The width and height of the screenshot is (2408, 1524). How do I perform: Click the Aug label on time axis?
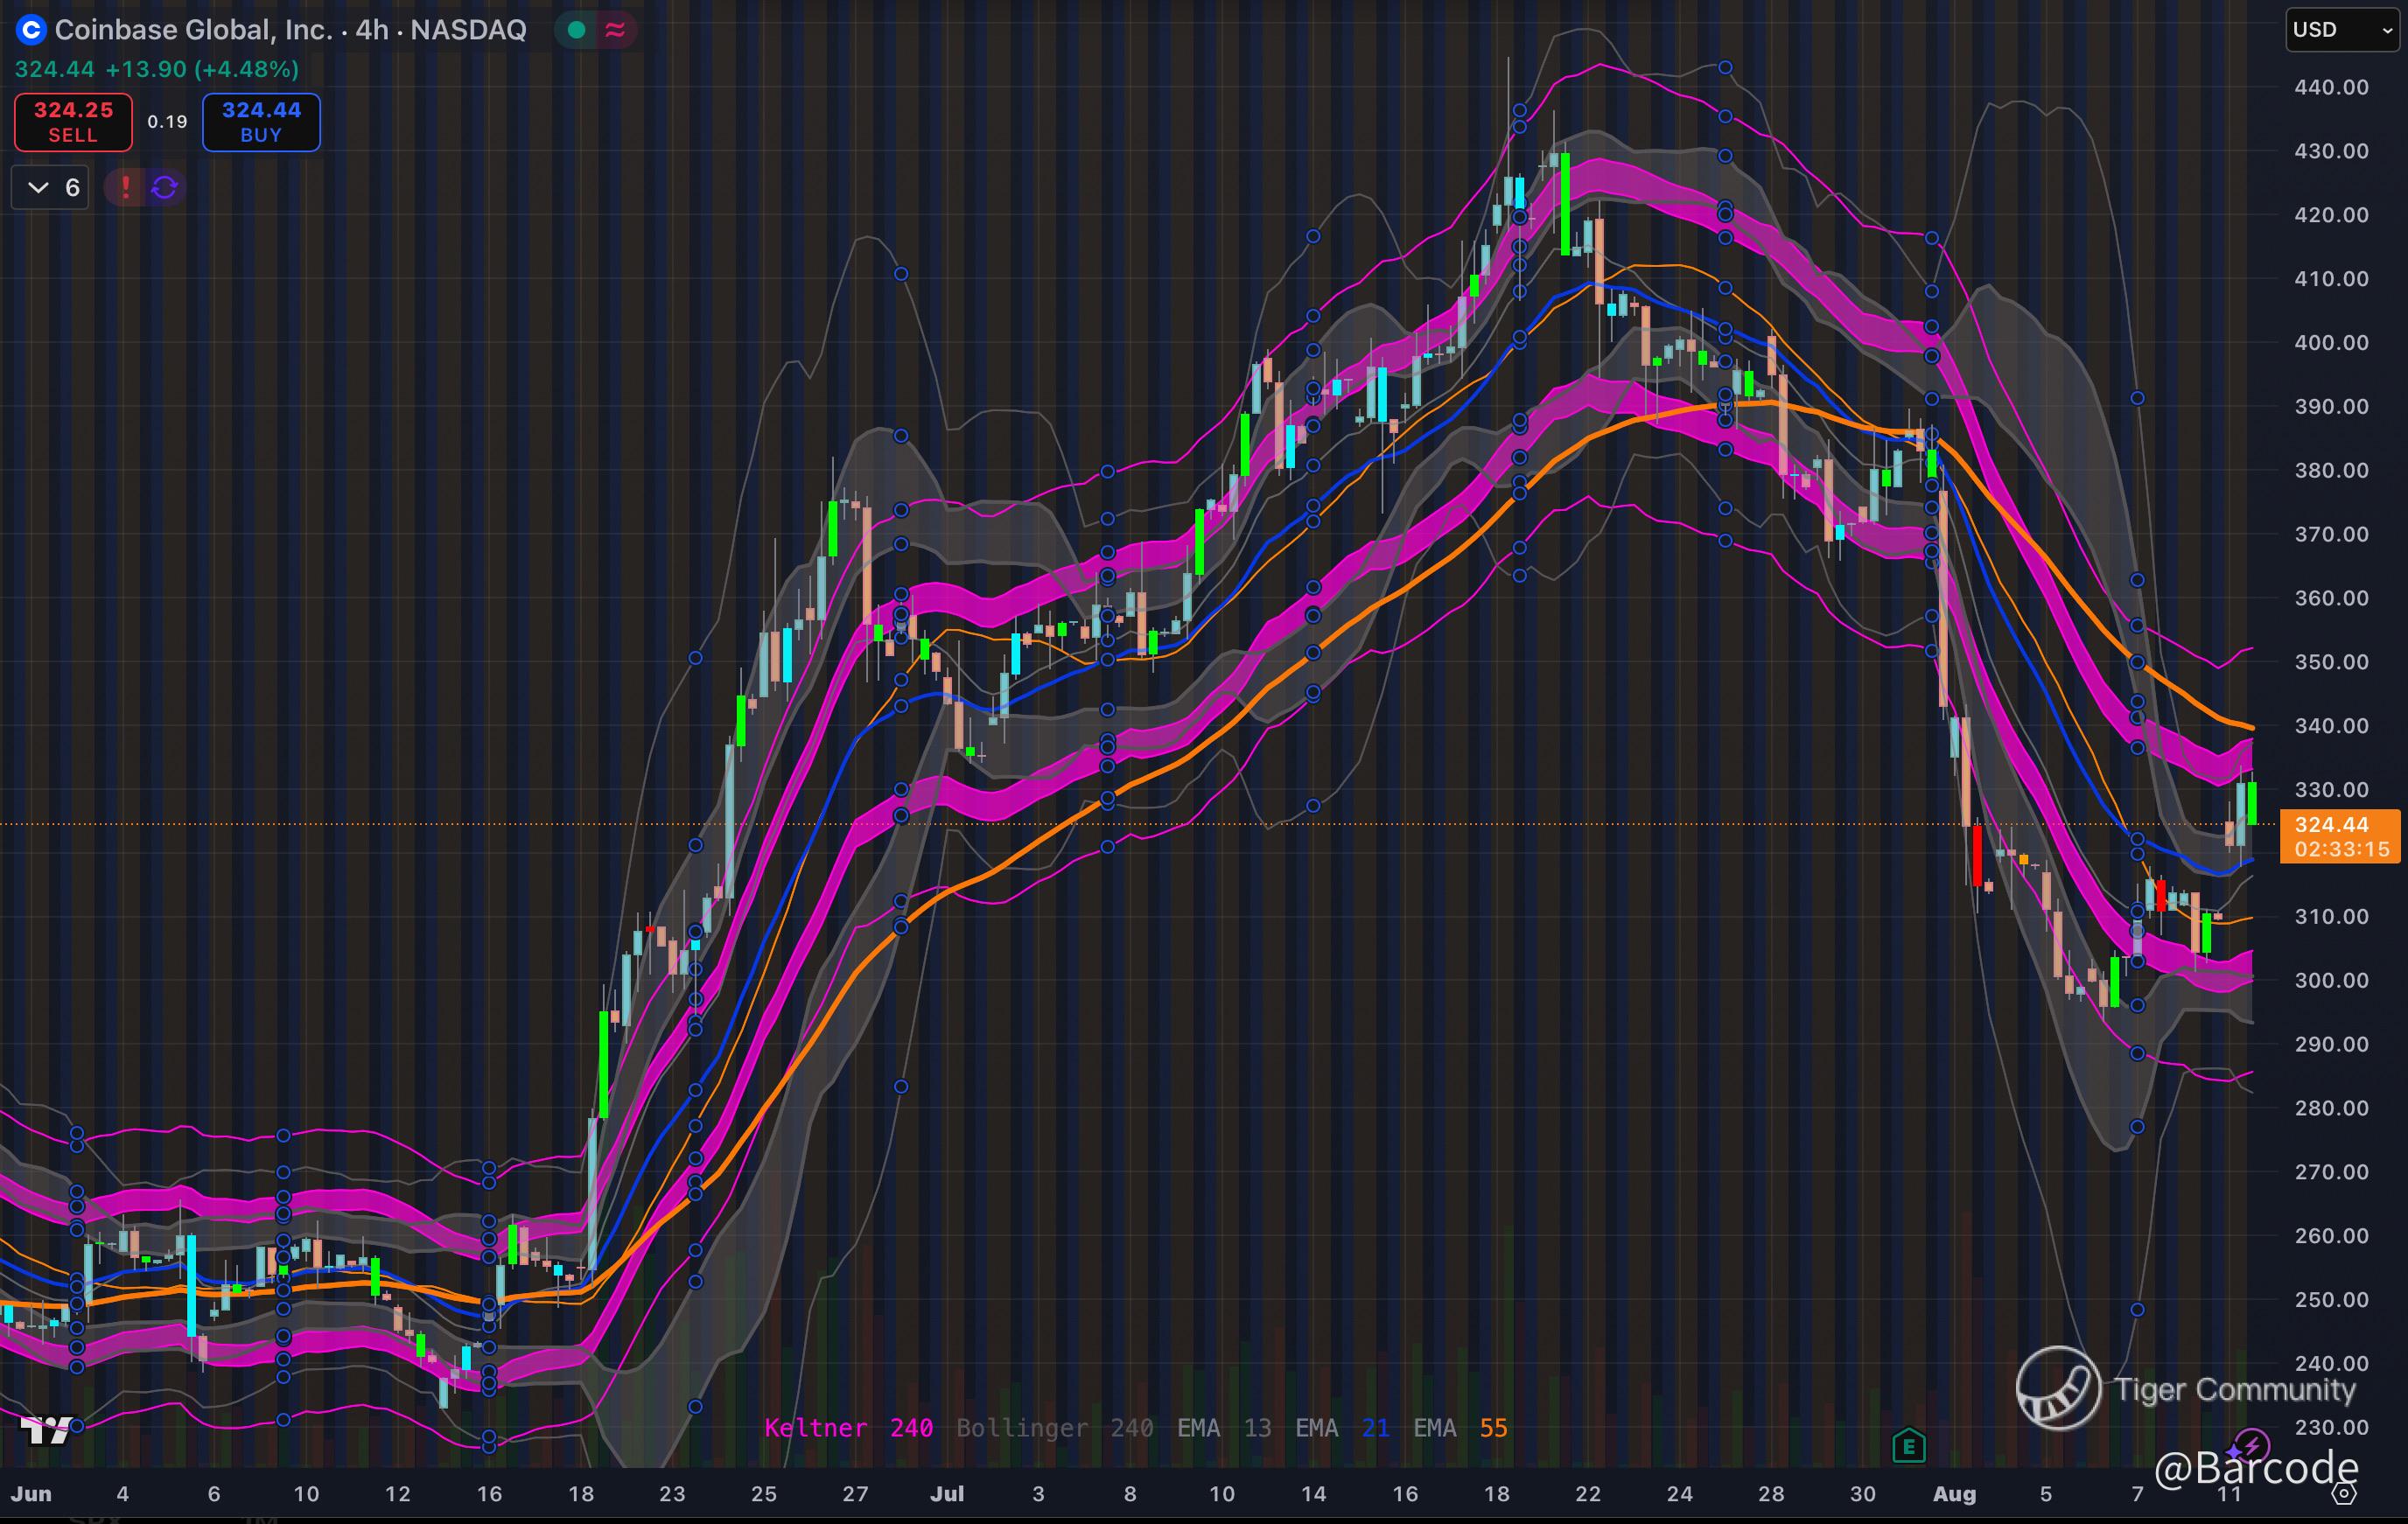click(x=1954, y=1494)
